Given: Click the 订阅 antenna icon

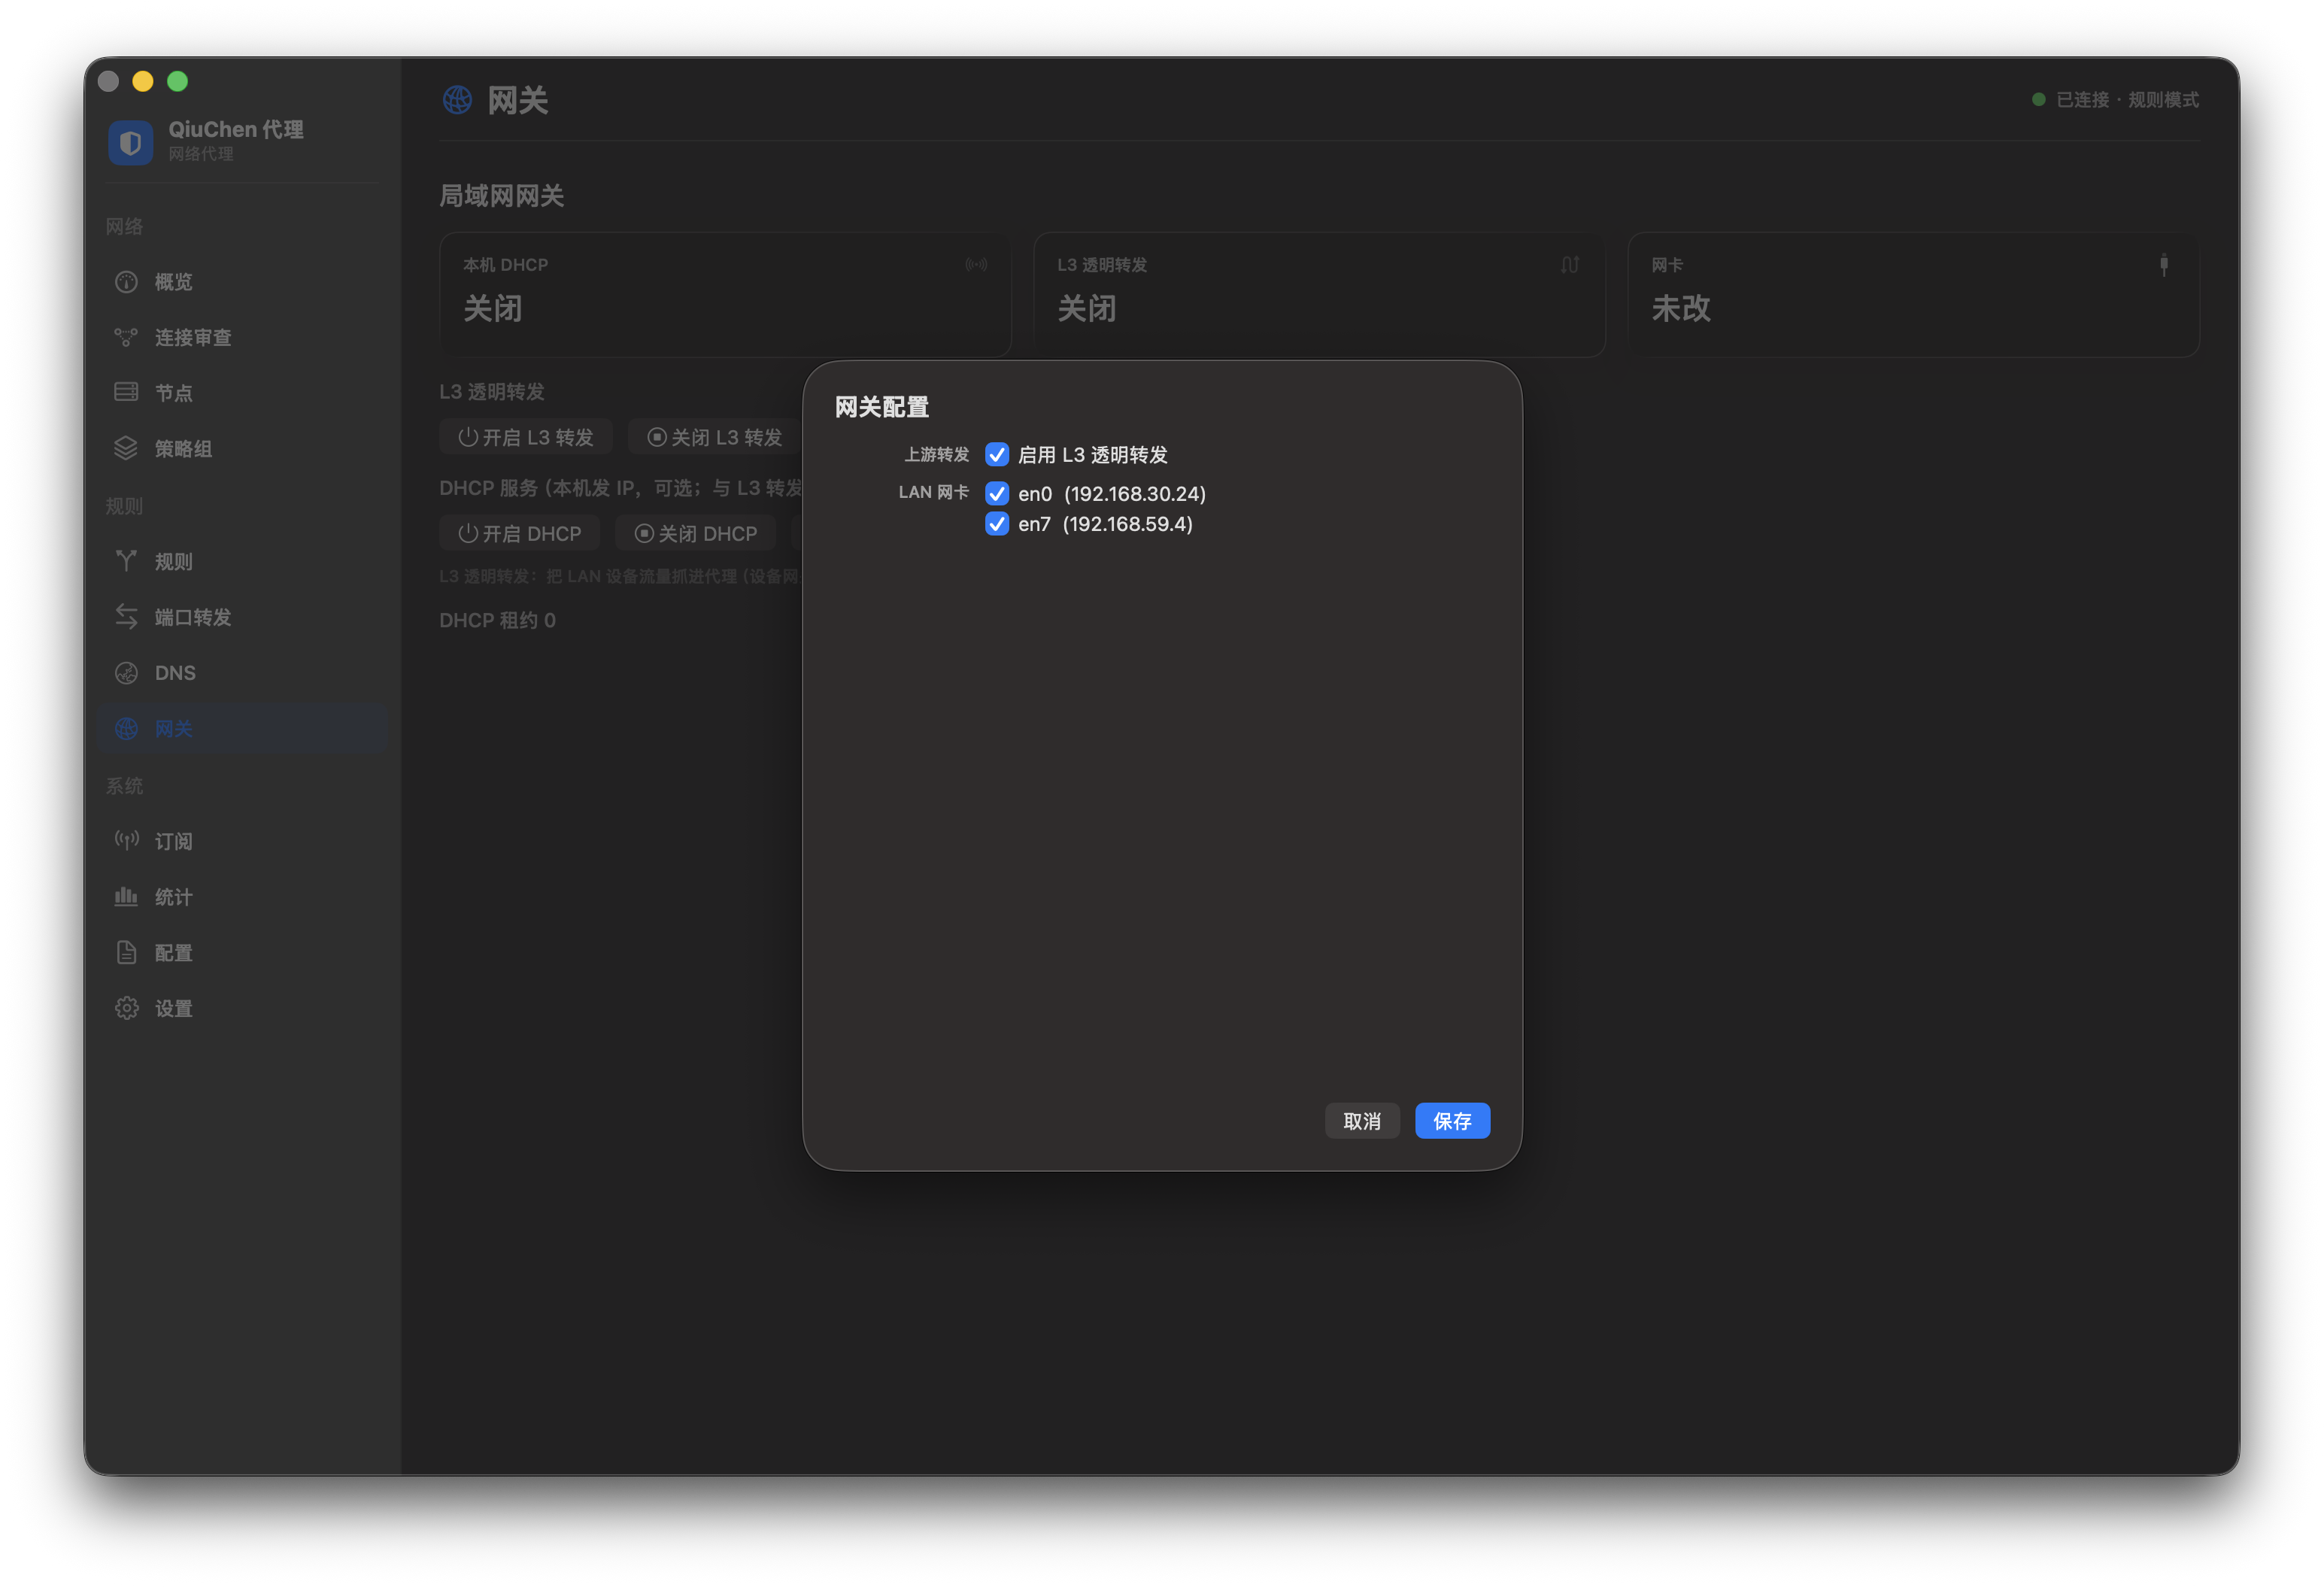Looking at the screenshot, I should 126,840.
